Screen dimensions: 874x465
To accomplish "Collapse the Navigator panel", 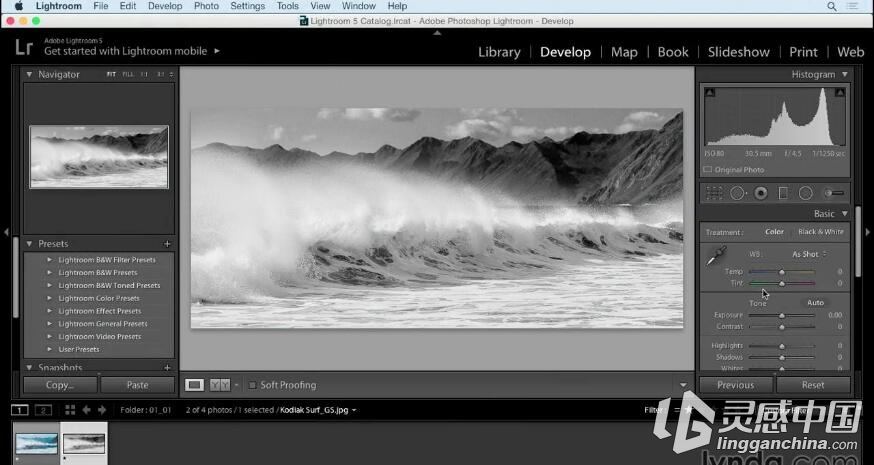I will pyautogui.click(x=29, y=74).
